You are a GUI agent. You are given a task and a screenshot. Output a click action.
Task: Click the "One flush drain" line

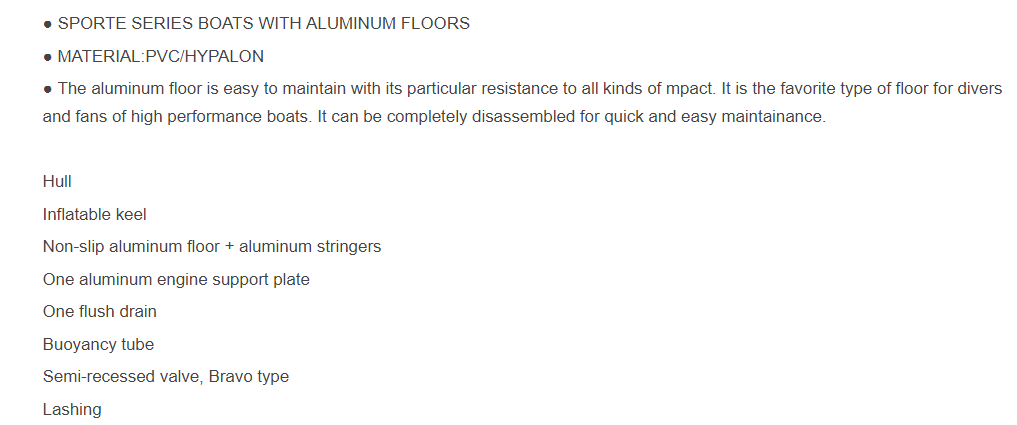(100, 311)
